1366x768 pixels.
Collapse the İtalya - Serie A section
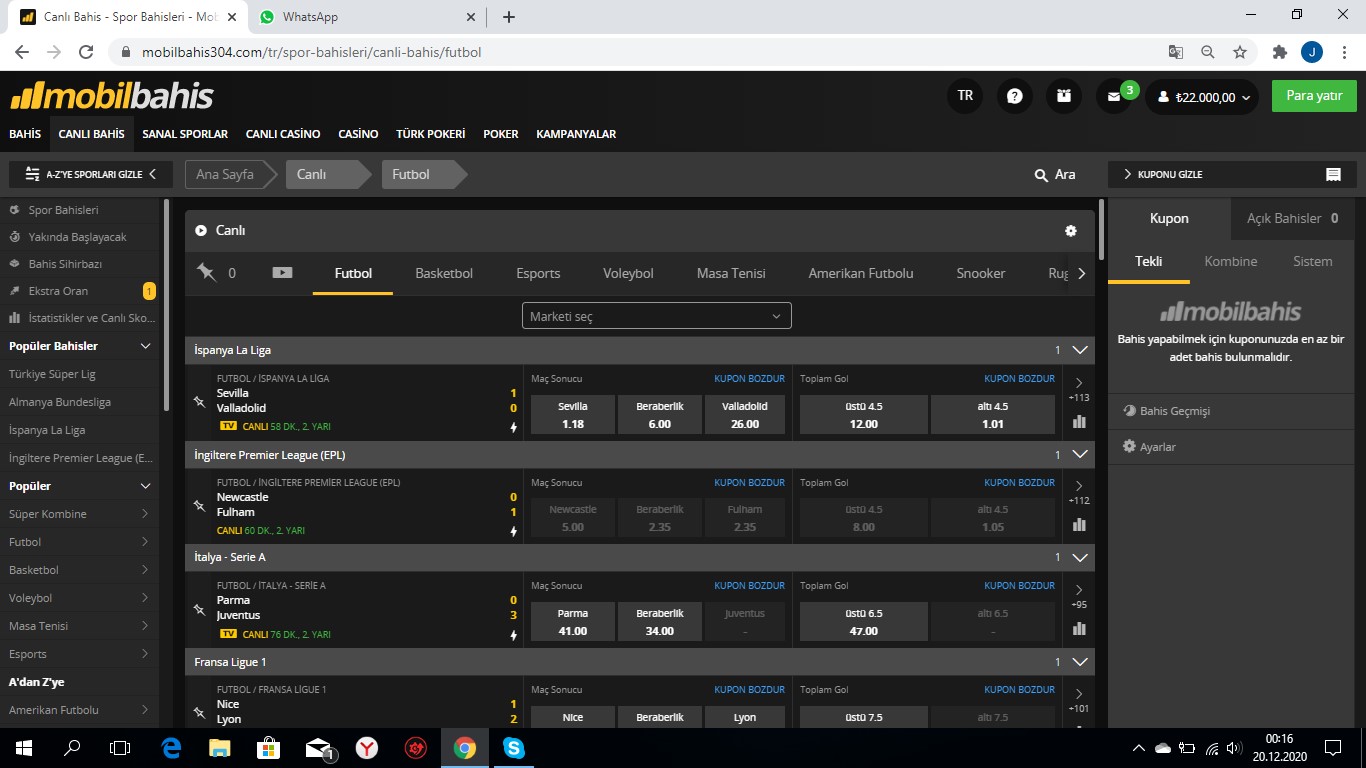pos(1080,557)
